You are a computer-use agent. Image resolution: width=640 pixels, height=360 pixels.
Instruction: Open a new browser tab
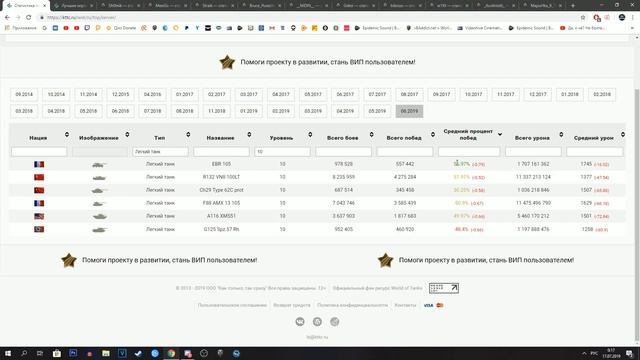point(573,6)
